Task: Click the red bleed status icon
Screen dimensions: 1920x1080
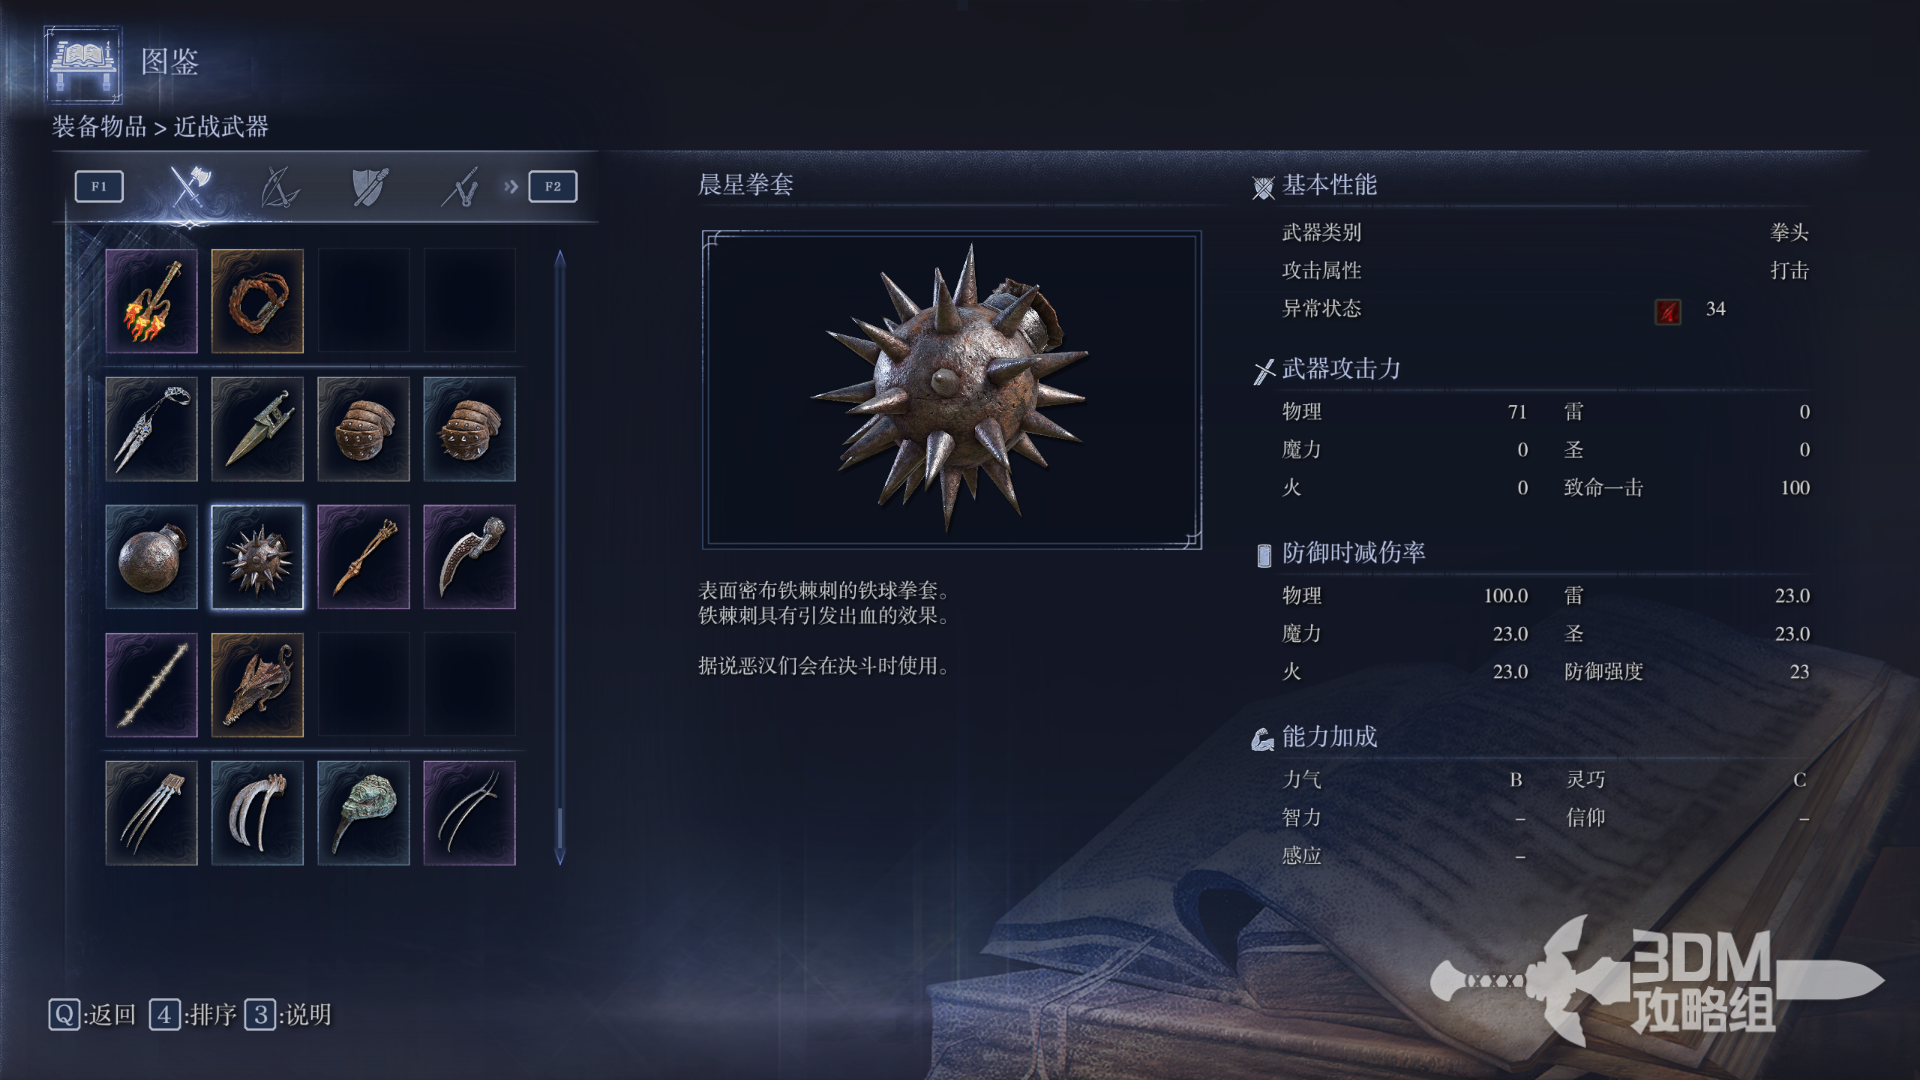Action: point(1667,311)
